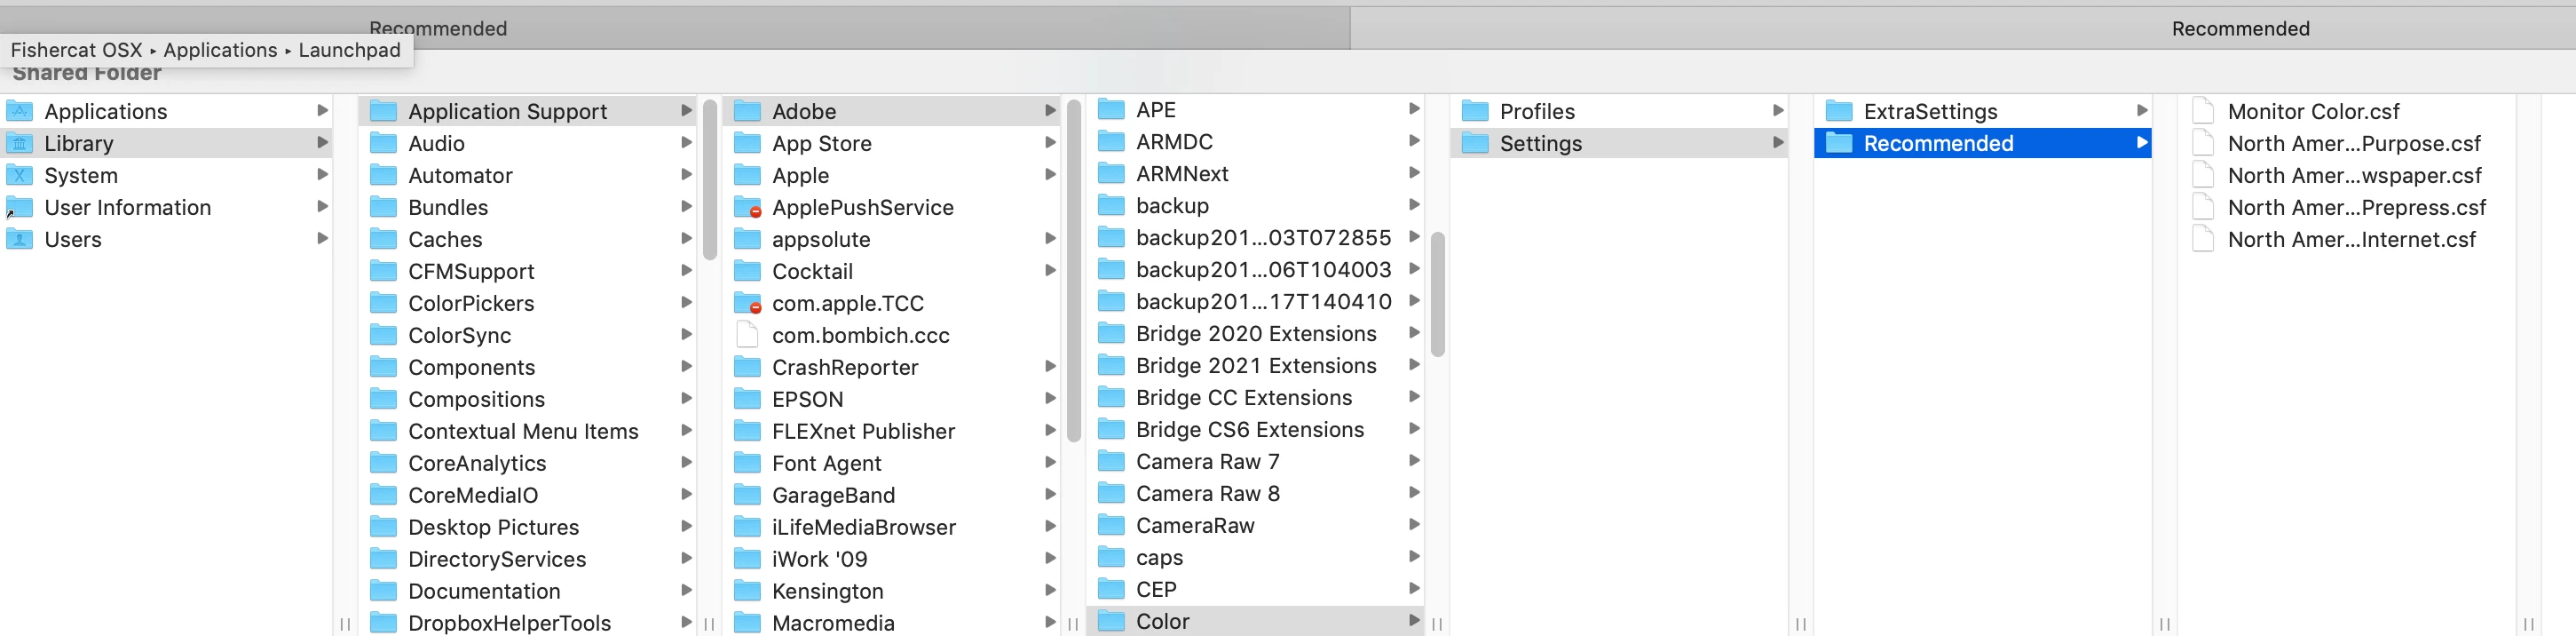Screen dimensions: 2576x636
Task: Click the Adobe folder icon
Action: pos(747,111)
